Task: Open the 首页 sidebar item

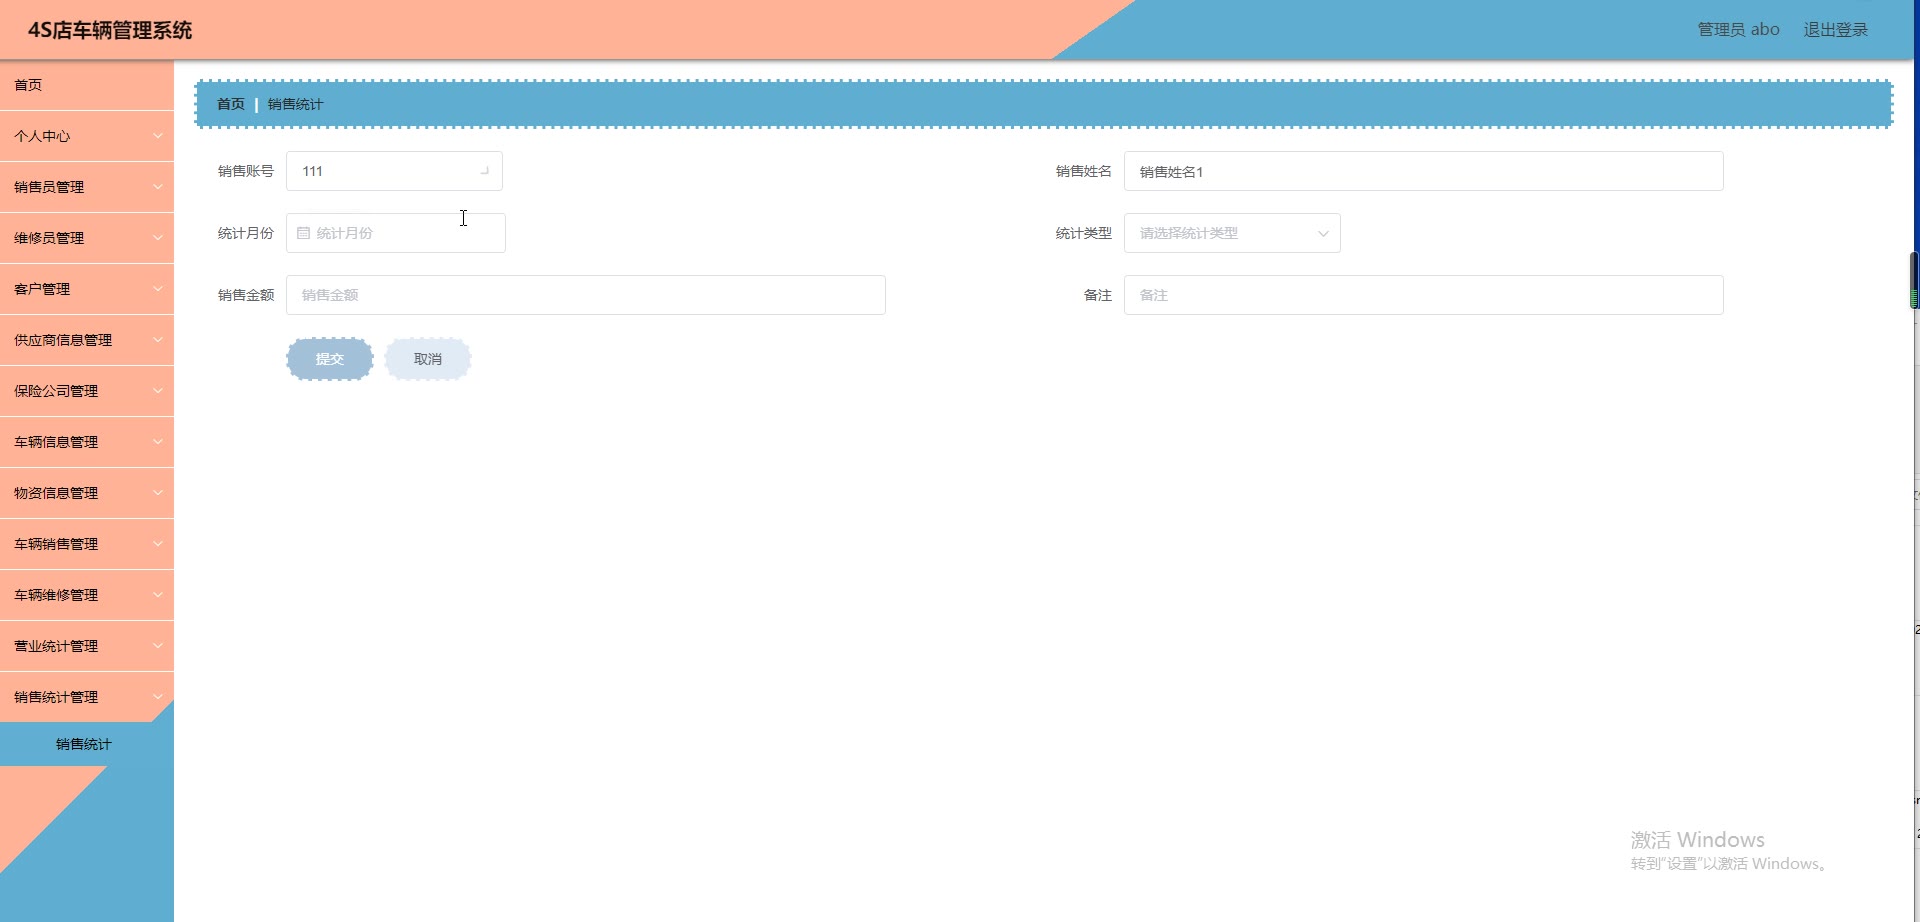Action: point(87,85)
